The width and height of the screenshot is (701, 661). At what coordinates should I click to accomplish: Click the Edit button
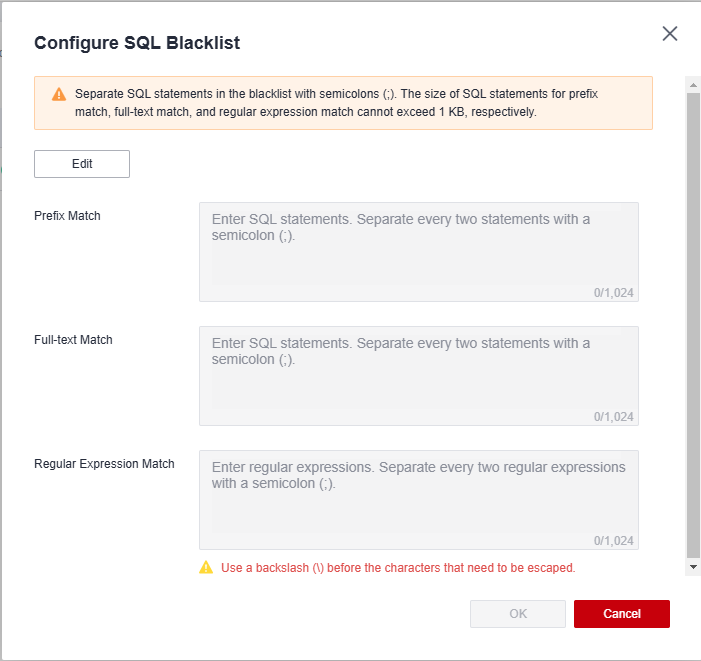point(82,164)
